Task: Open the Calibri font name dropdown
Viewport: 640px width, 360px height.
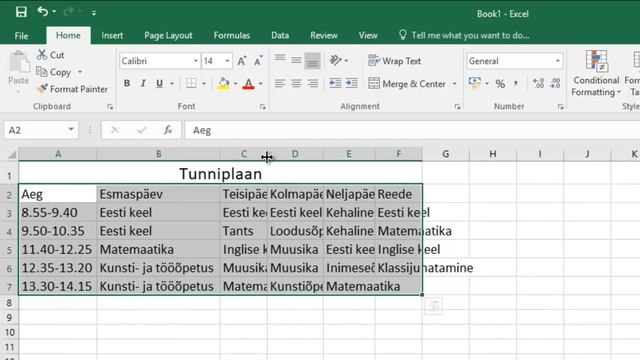Action: 196,61
